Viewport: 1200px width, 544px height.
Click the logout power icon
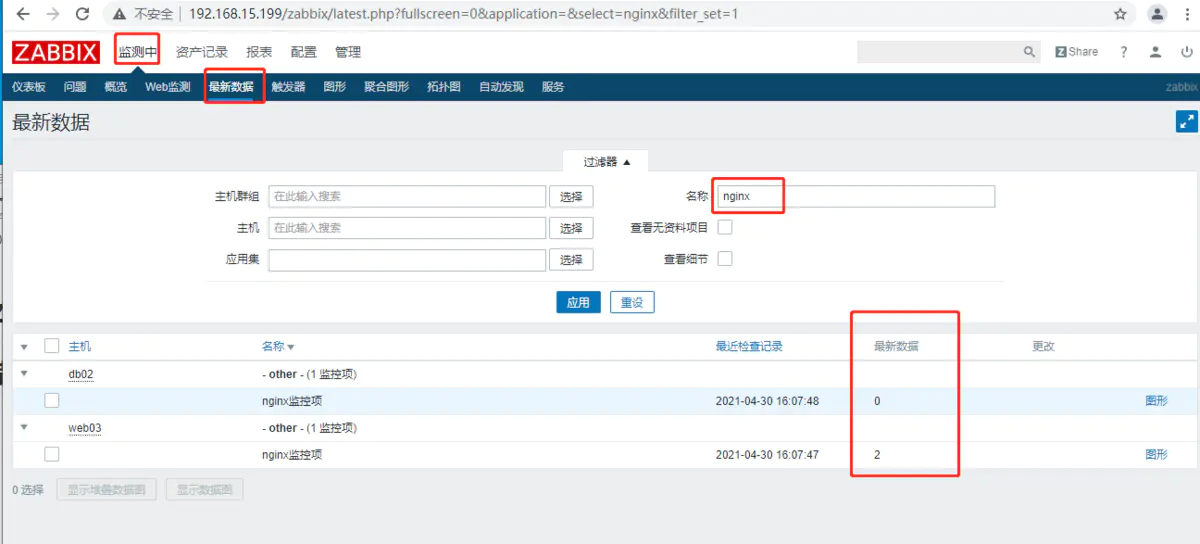click(1188, 52)
